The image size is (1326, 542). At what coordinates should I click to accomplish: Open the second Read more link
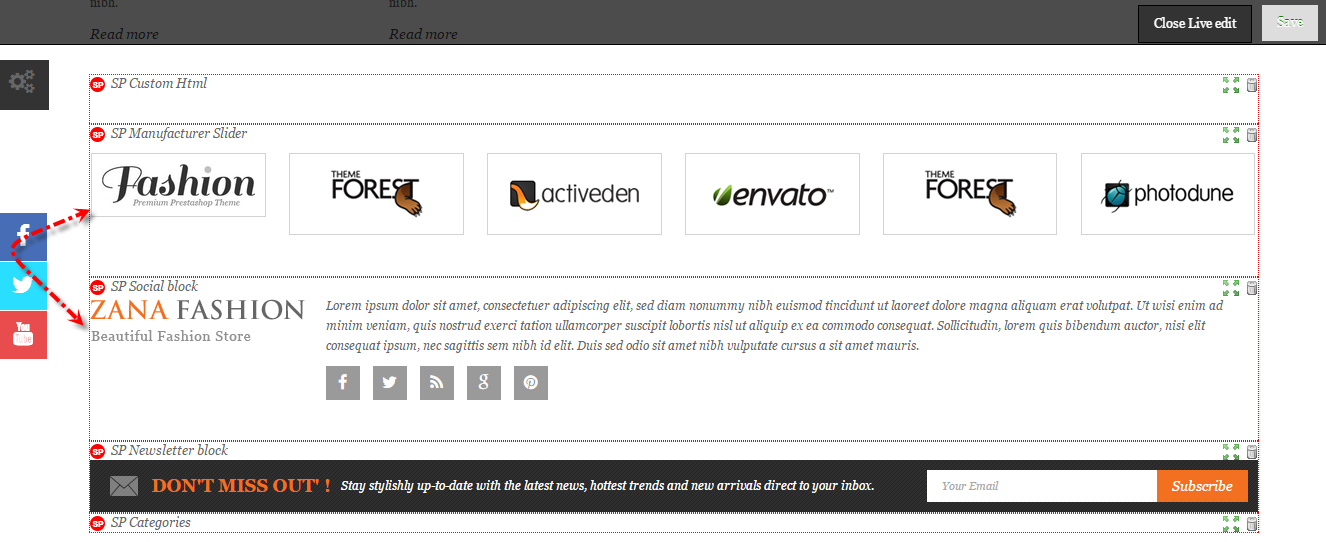[x=423, y=34]
